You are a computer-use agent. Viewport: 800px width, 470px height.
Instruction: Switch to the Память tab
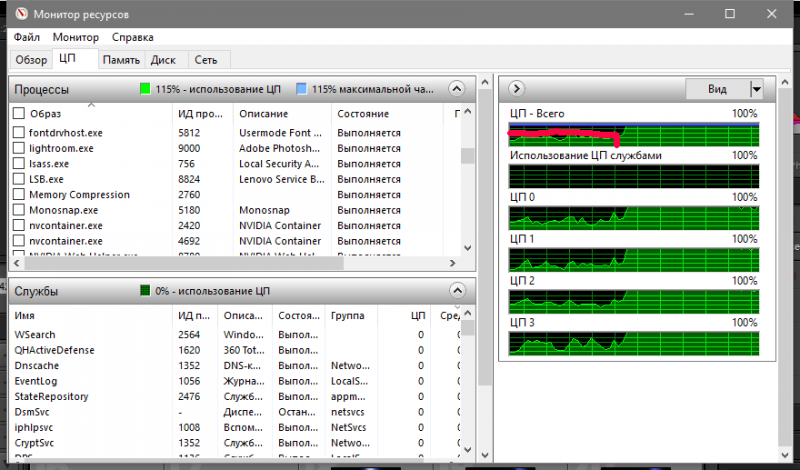pyautogui.click(x=121, y=60)
